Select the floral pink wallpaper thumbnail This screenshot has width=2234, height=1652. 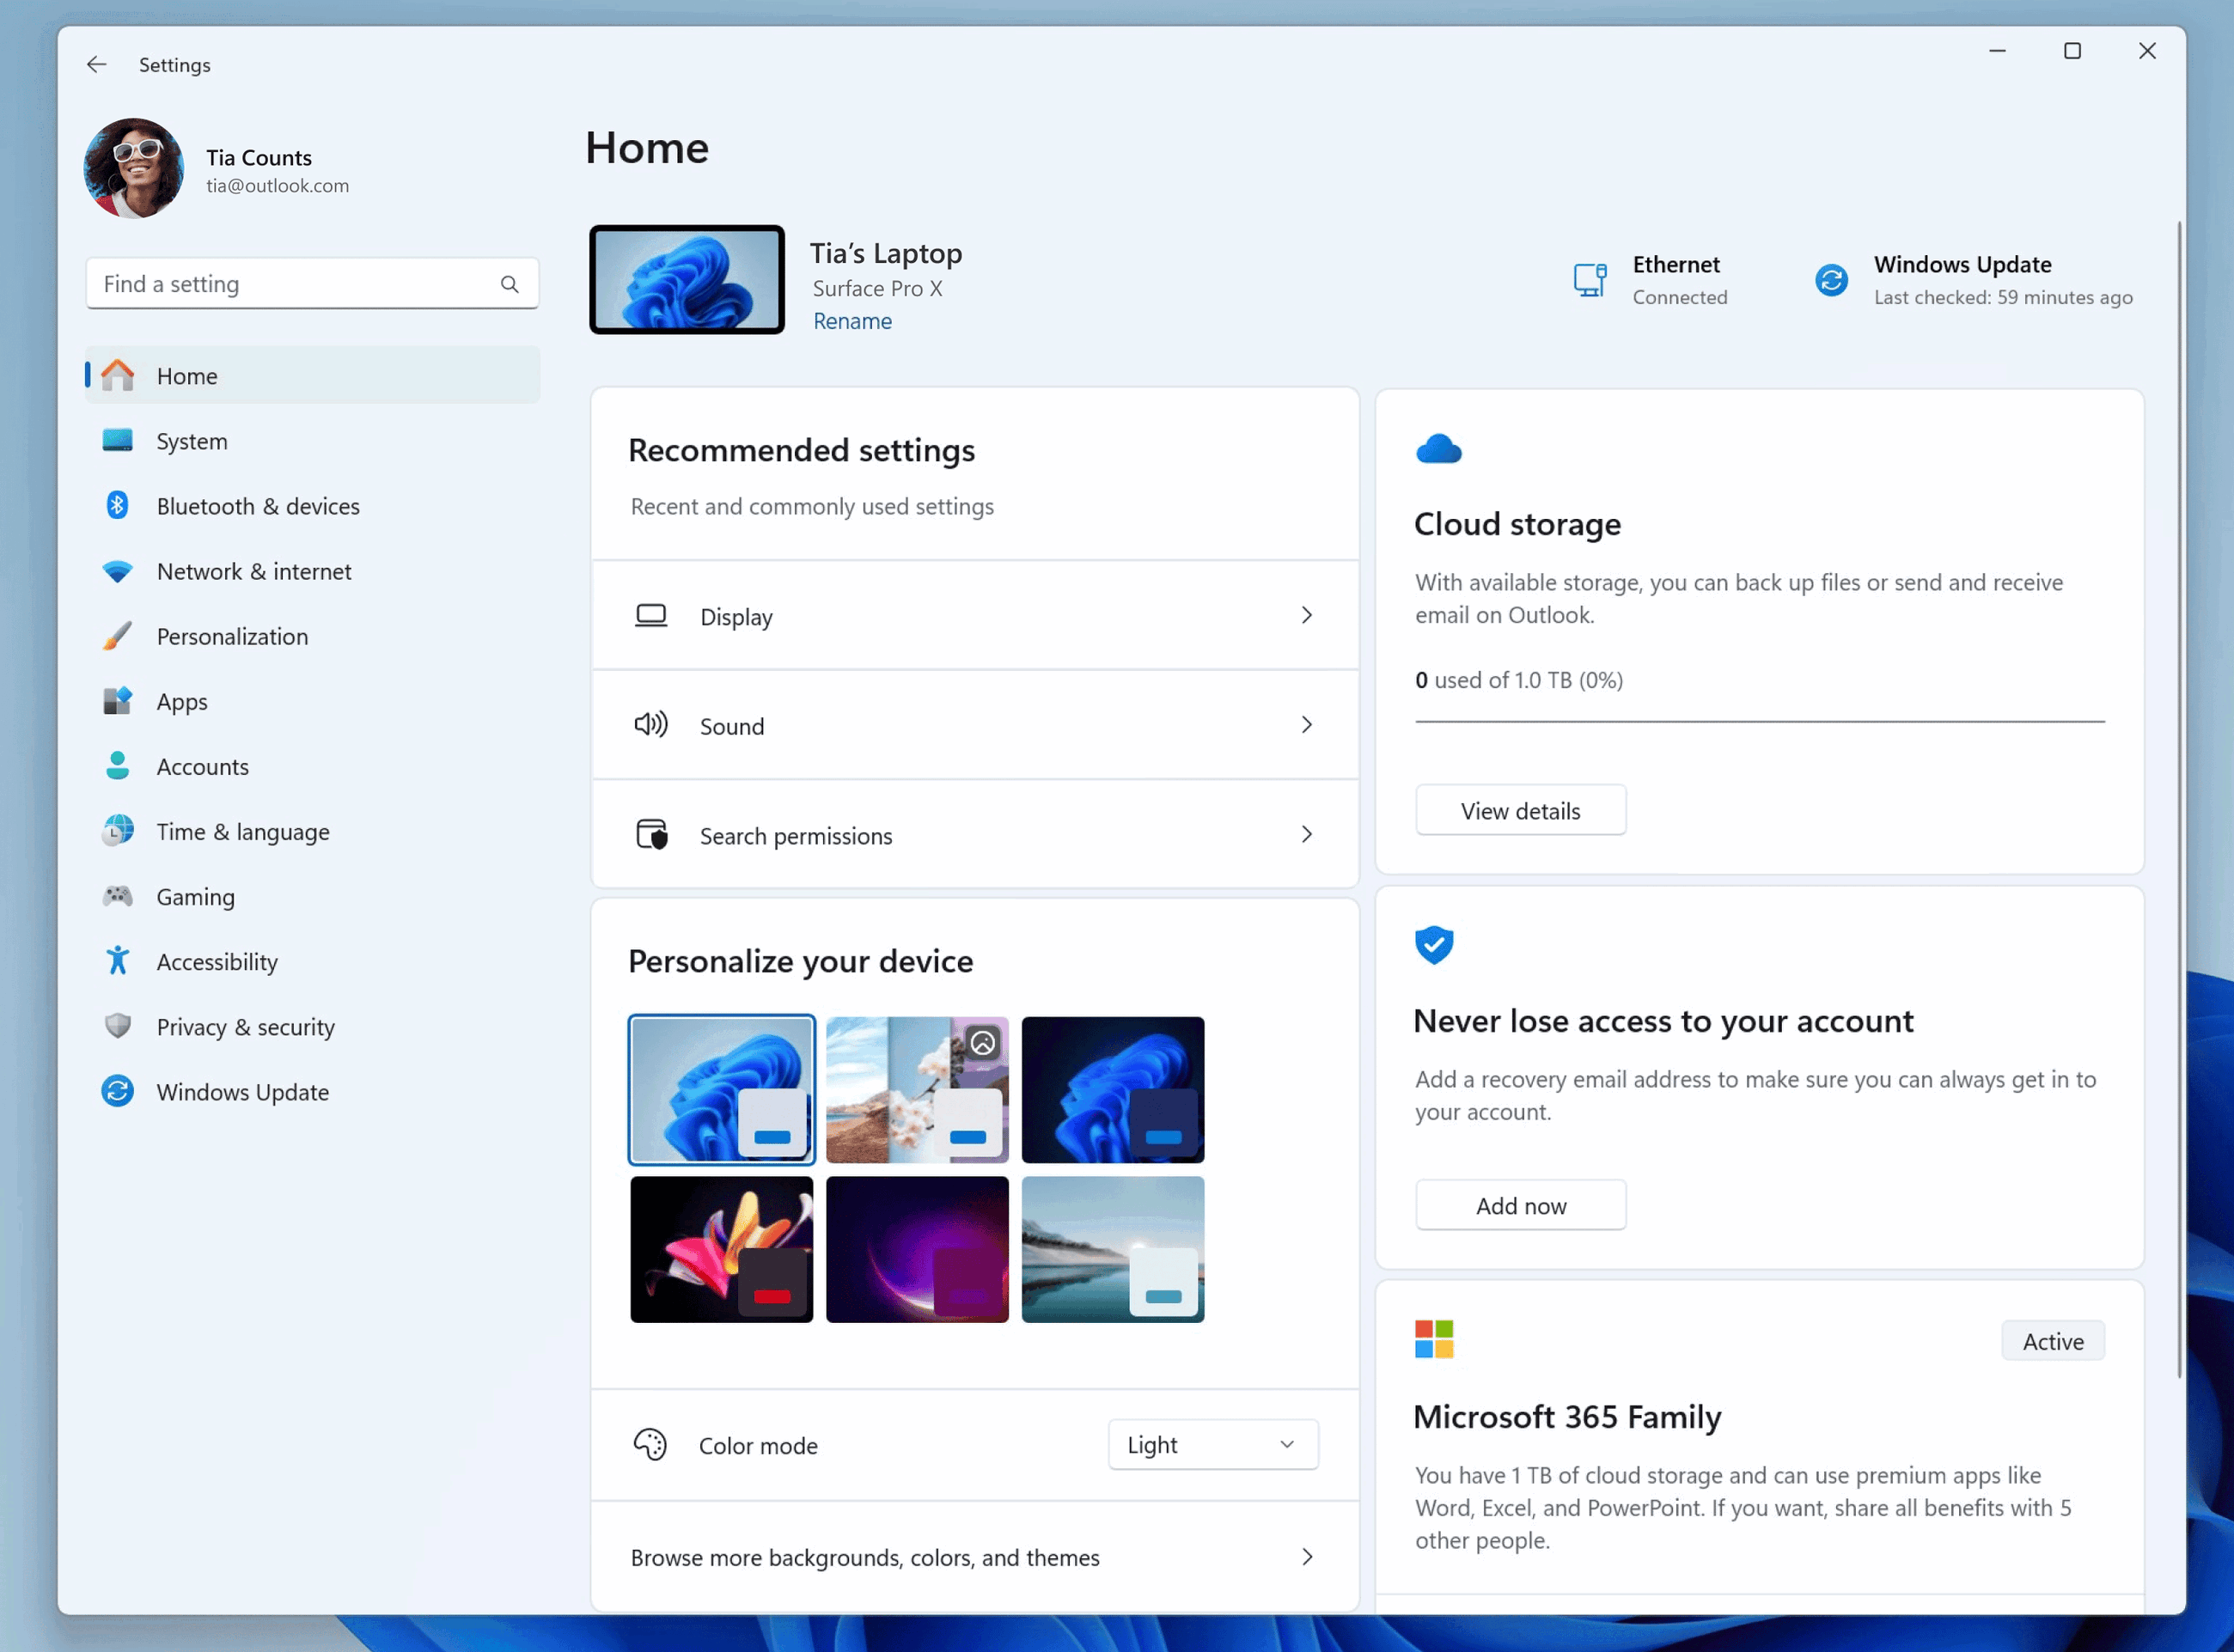coord(720,1247)
